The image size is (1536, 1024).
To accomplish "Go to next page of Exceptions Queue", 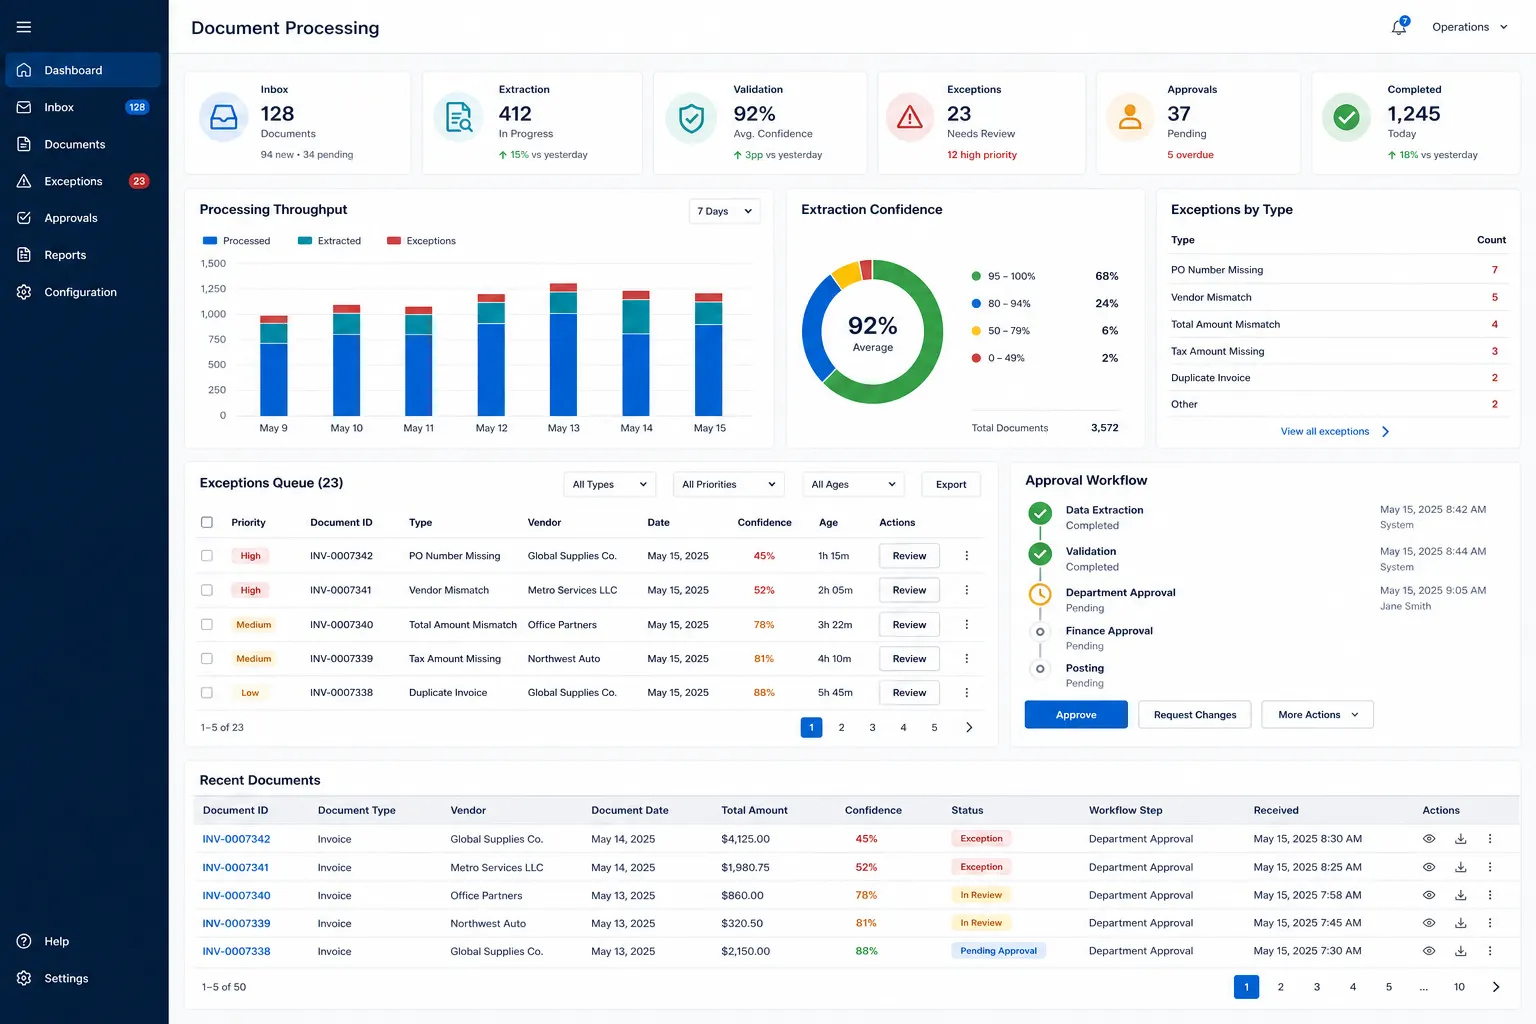I will pos(969,728).
